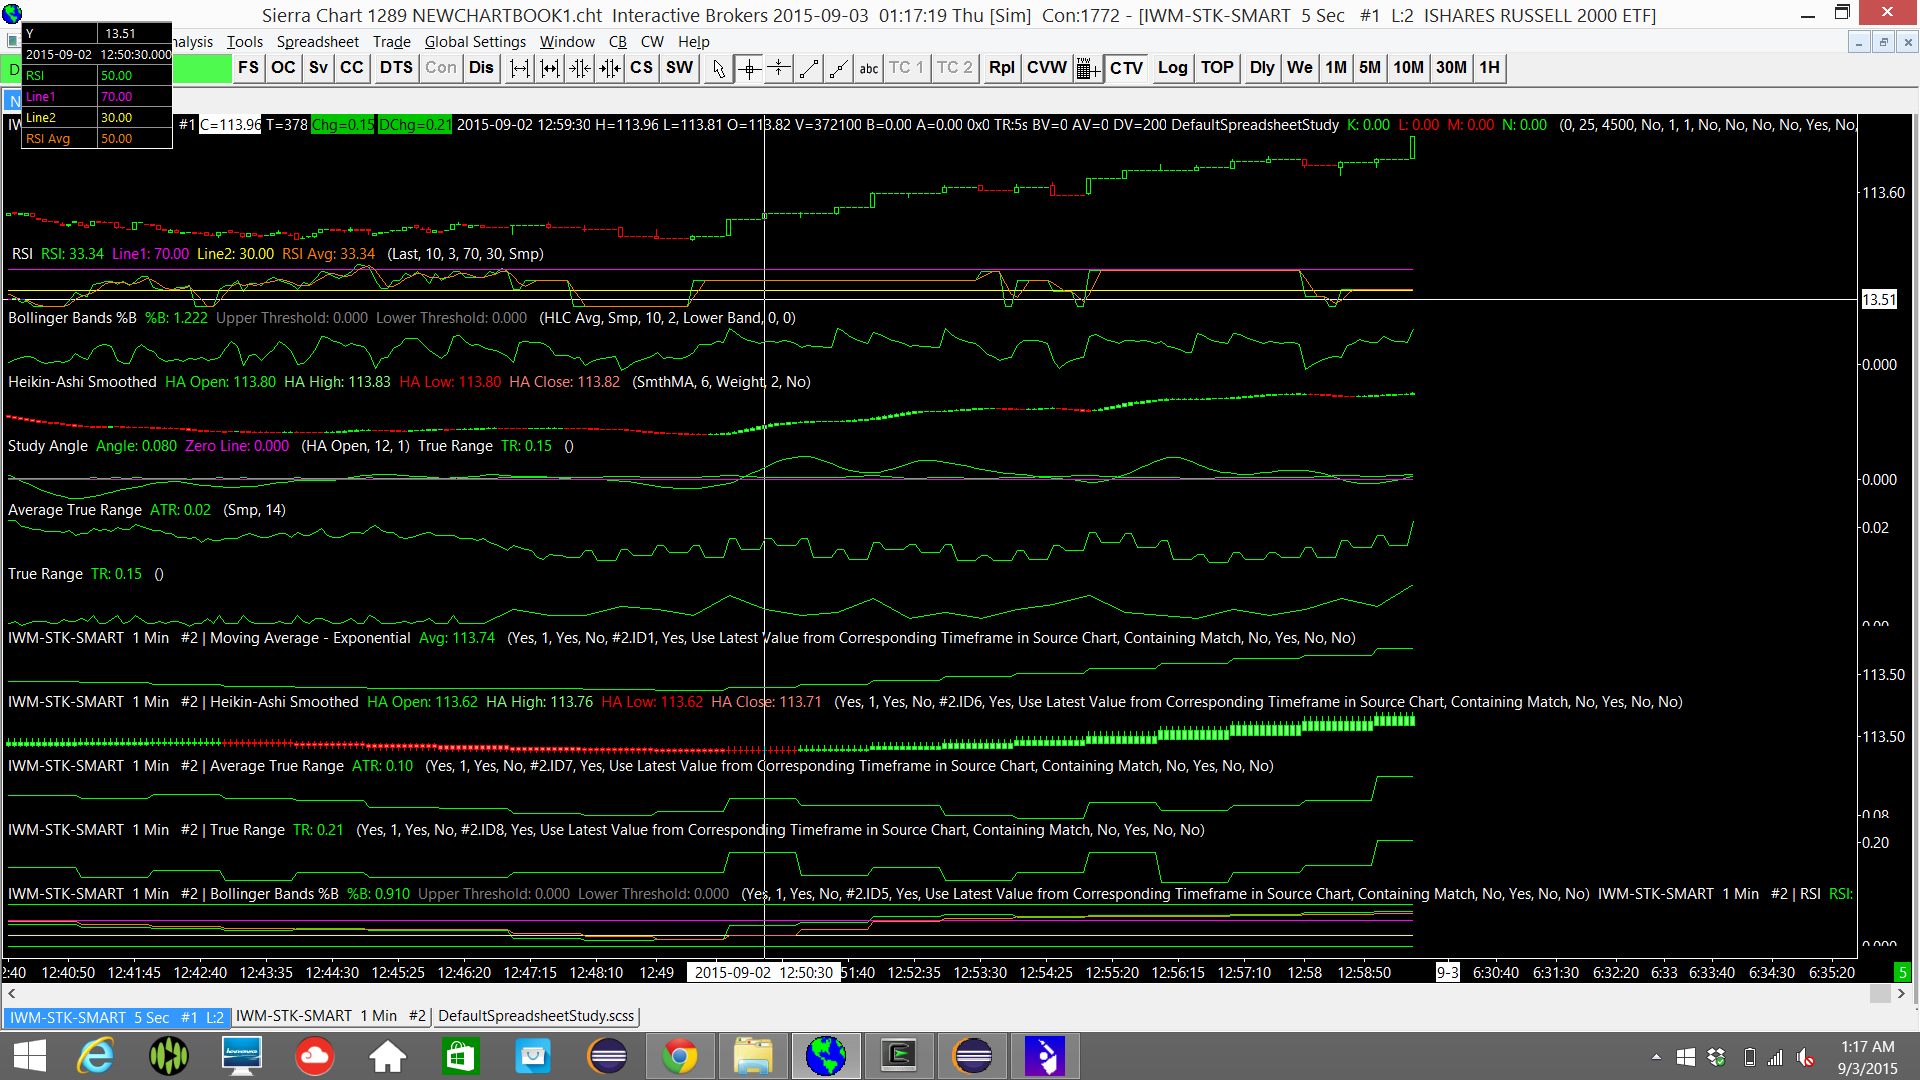
Task: Switch to IWM-STK-SMART 1 Min #2 tab
Action: pos(331,1016)
